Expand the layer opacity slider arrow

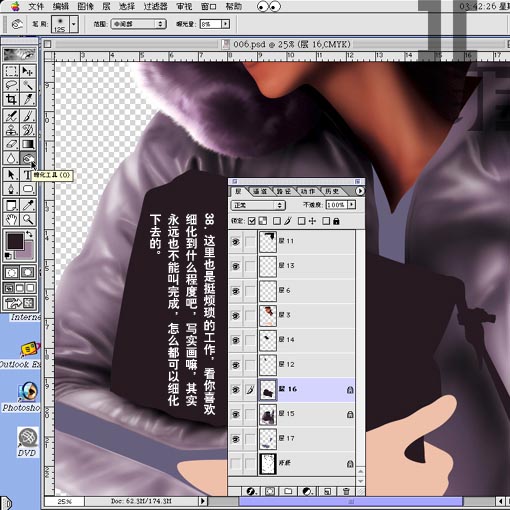click(352, 204)
